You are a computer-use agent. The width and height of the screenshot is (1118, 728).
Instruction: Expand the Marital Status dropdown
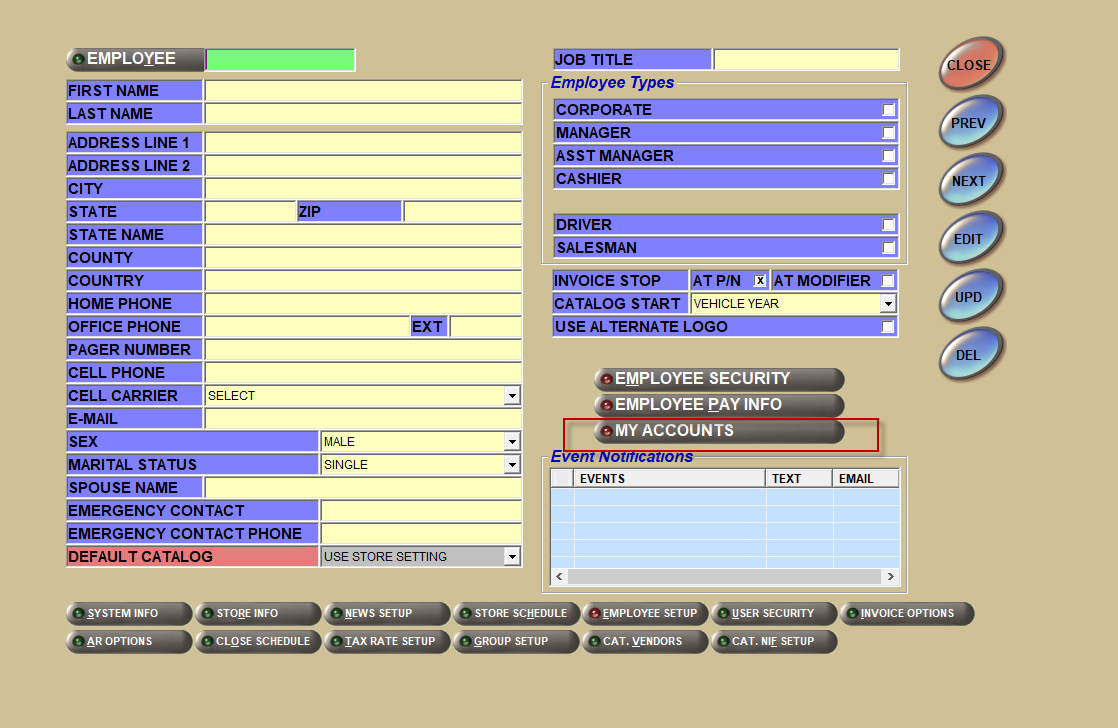coord(512,465)
